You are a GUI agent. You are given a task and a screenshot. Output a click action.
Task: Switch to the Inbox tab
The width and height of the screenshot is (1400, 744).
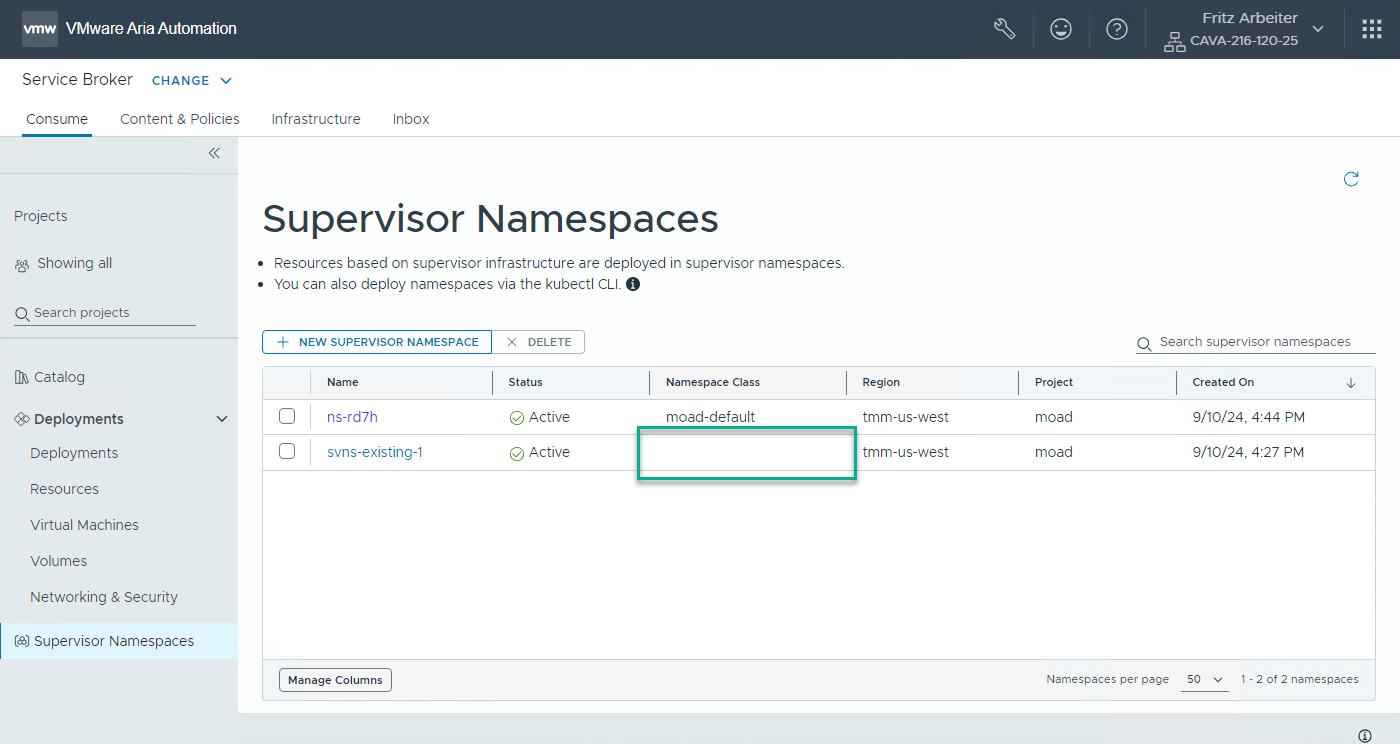click(x=411, y=119)
